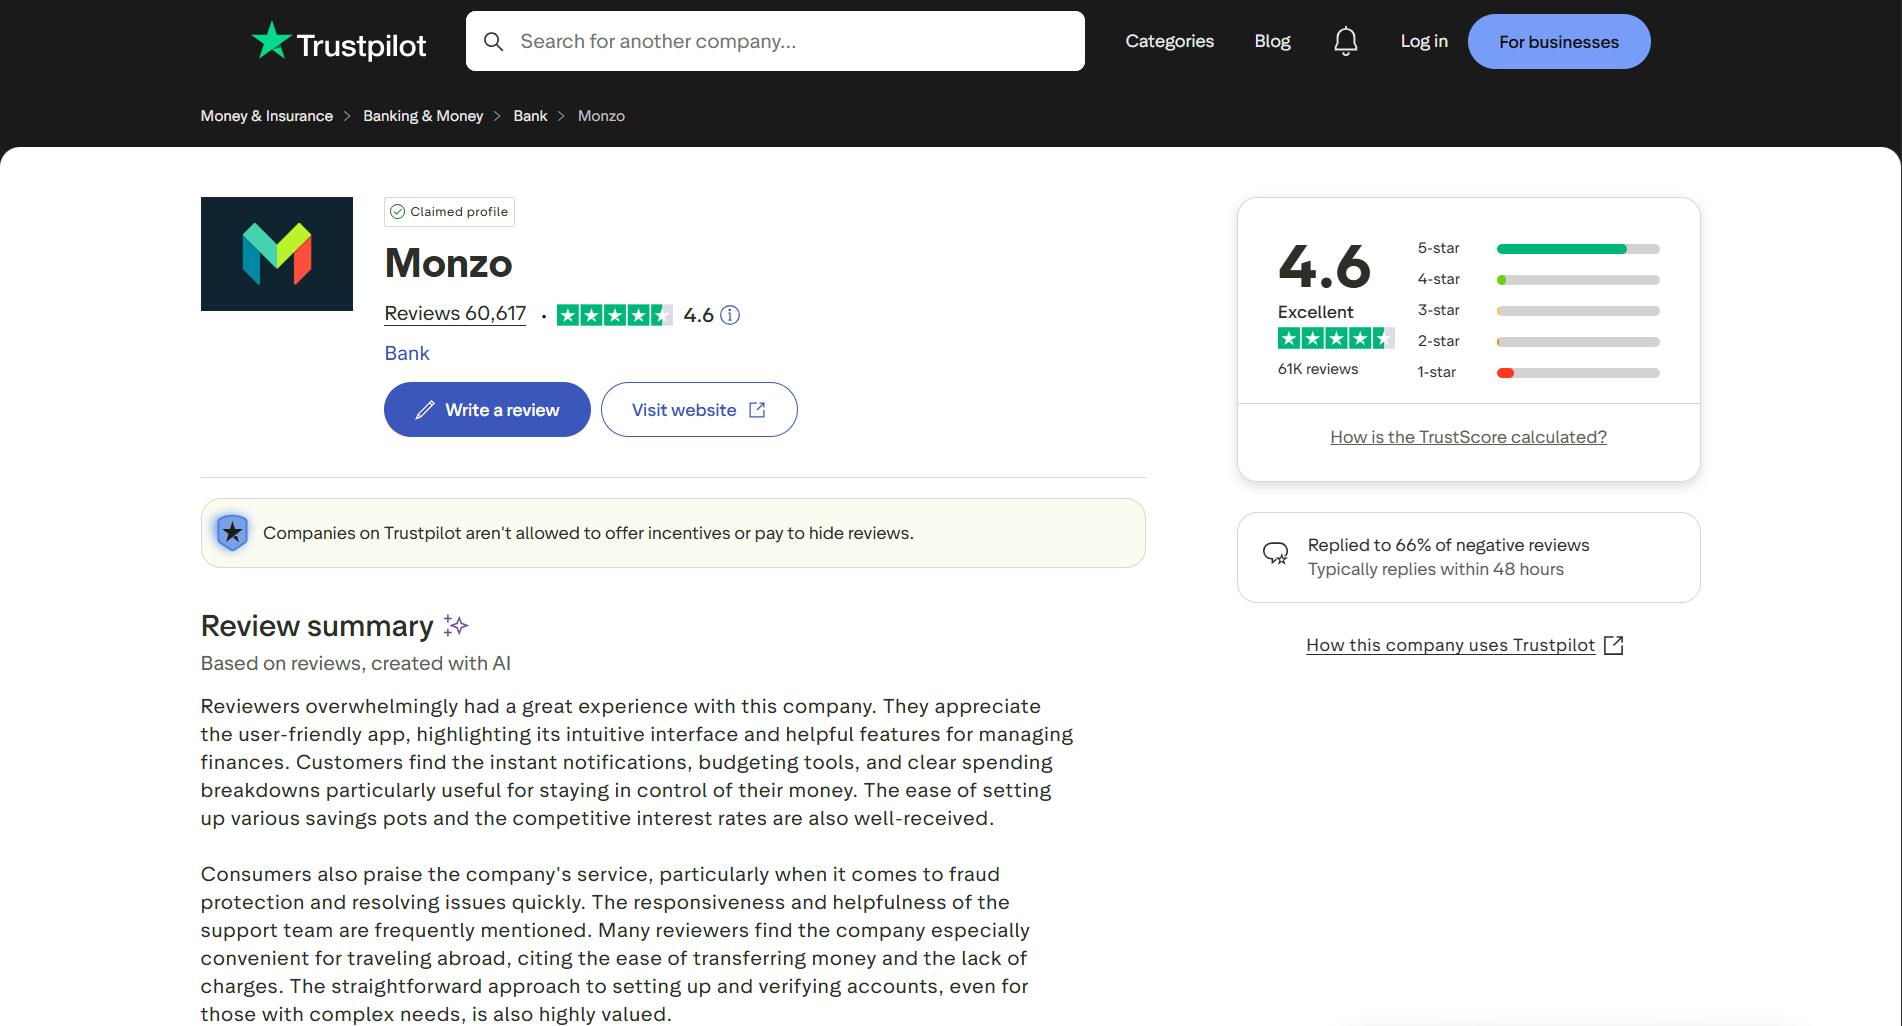Click the speech bubble icon beside reply stats

[1276, 551]
